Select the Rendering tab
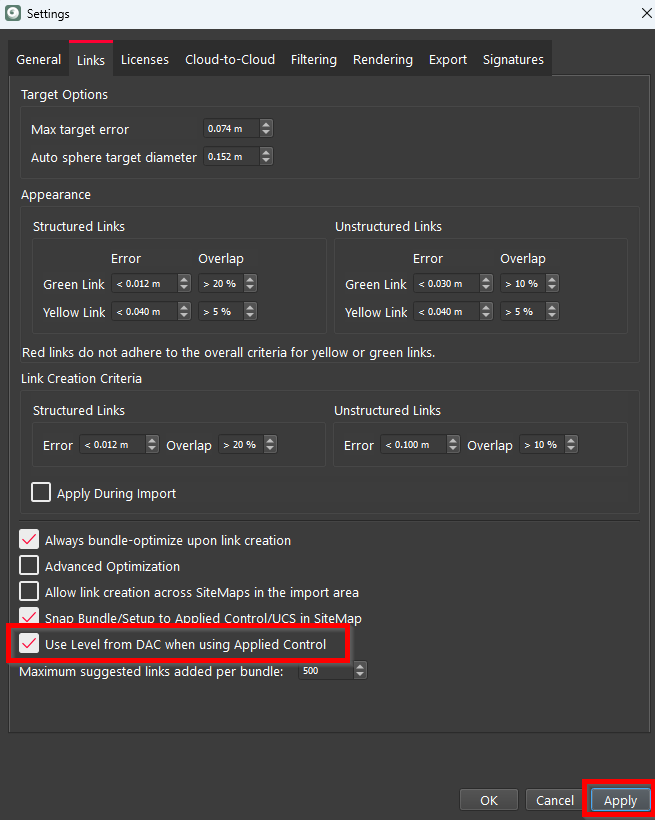 [x=382, y=60]
